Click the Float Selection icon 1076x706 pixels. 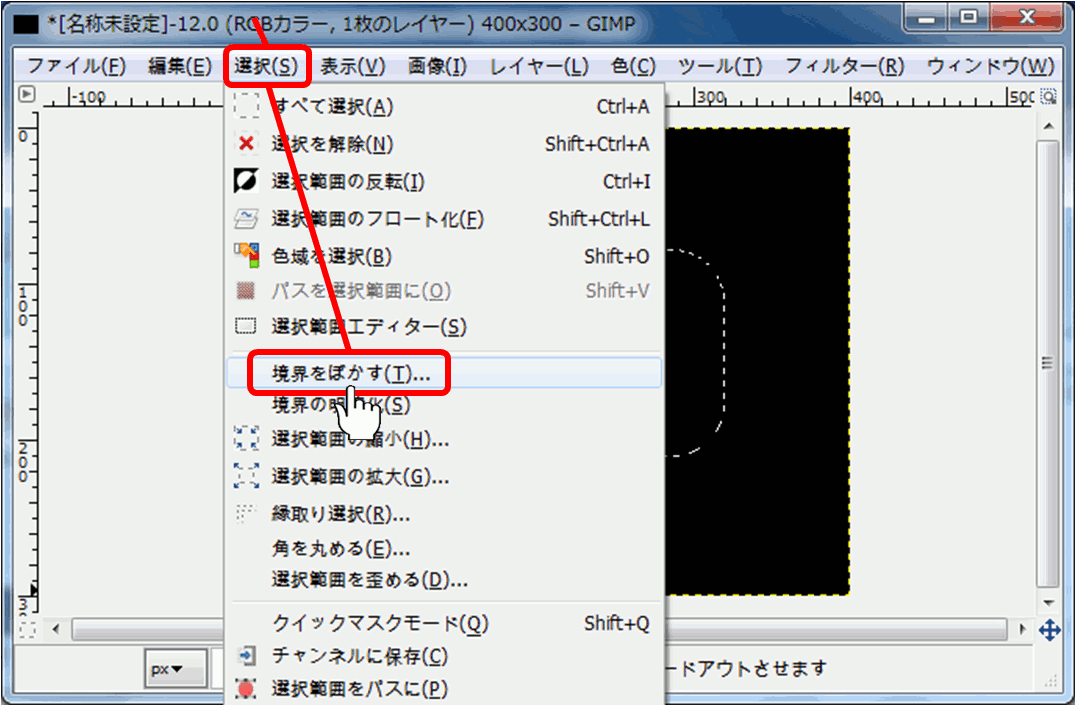coord(246,219)
